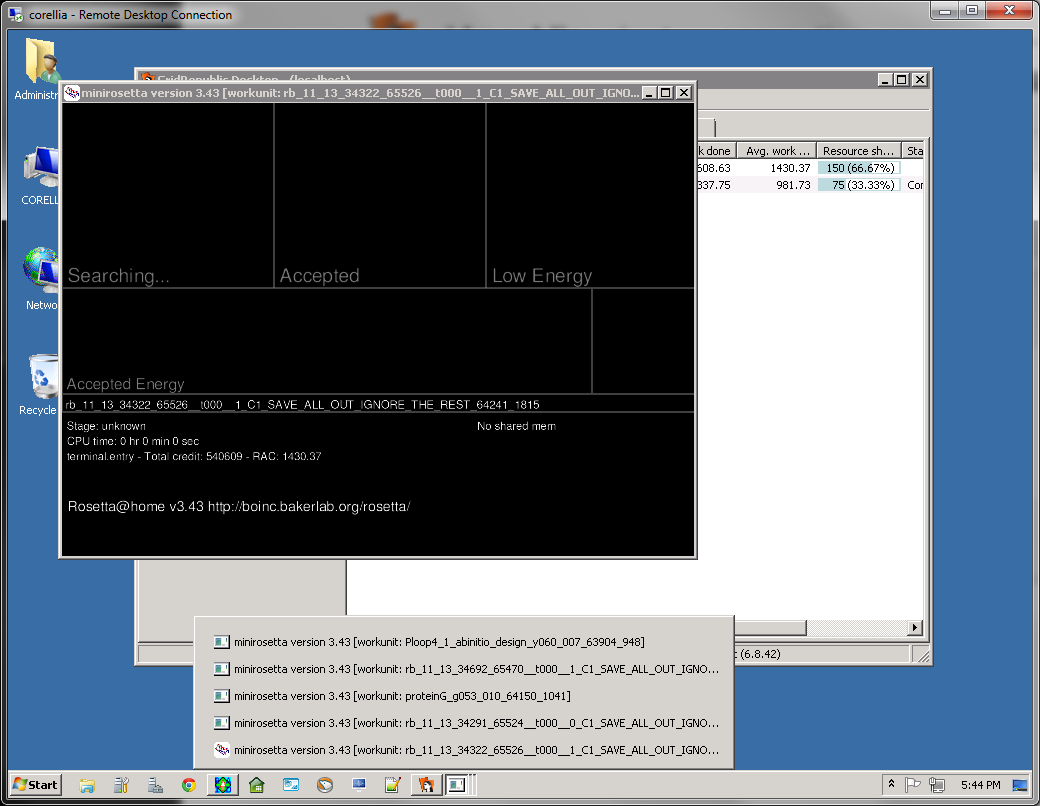The width and height of the screenshot is (1040, 806).
Task: Click the Total credit 540609 line
Action: (x=194, y=456)
